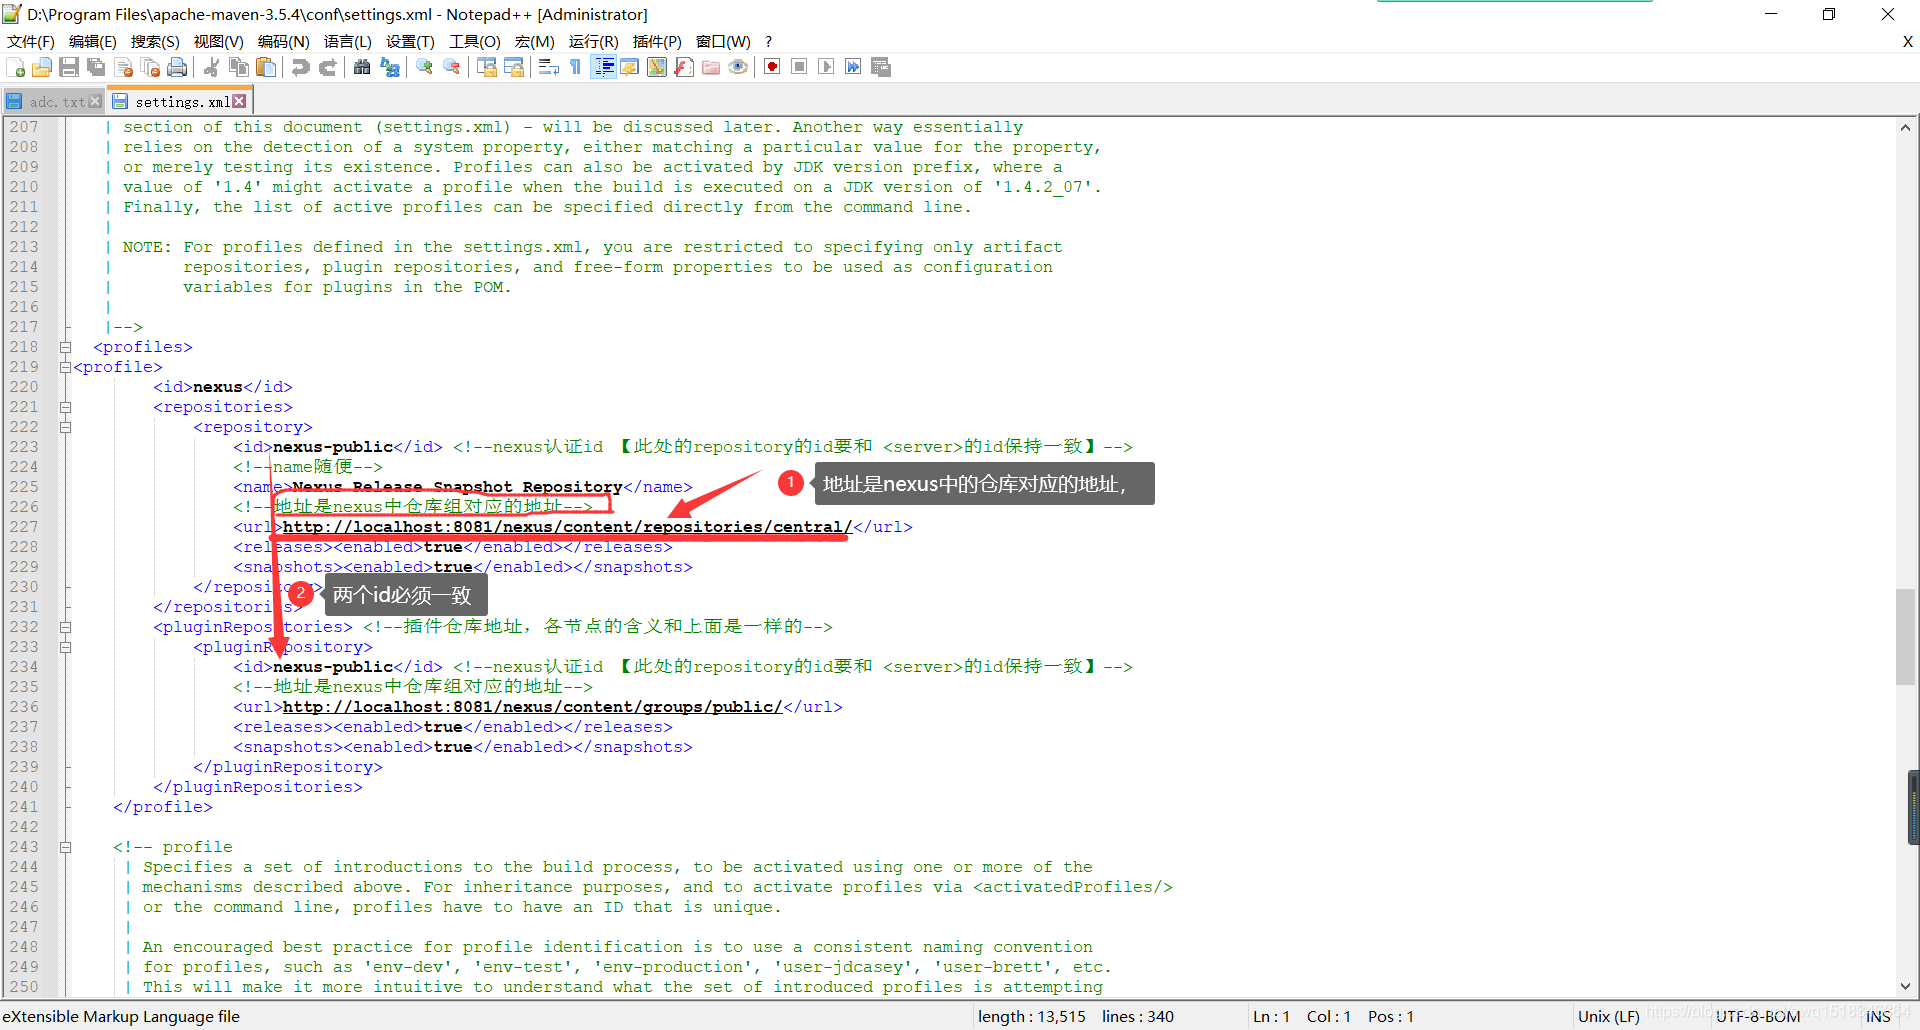Click the Zoom In magnifier icon
Viewport: 1920px width, 1030px height.
point(423,67)
